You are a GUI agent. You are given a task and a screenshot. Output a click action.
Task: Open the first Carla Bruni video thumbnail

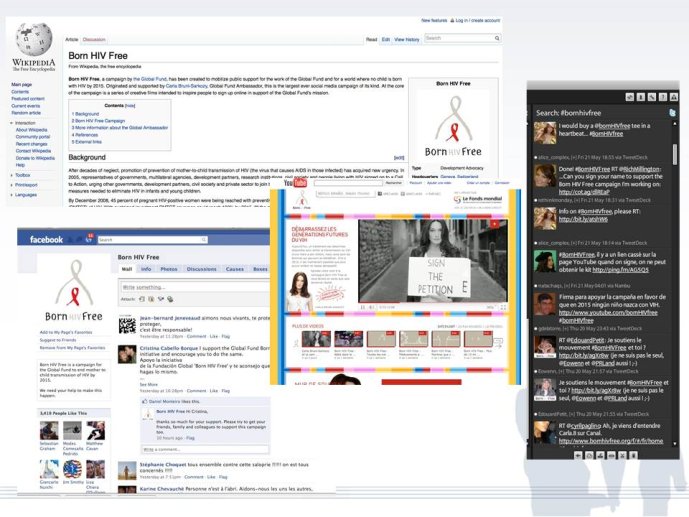[316, 340]
